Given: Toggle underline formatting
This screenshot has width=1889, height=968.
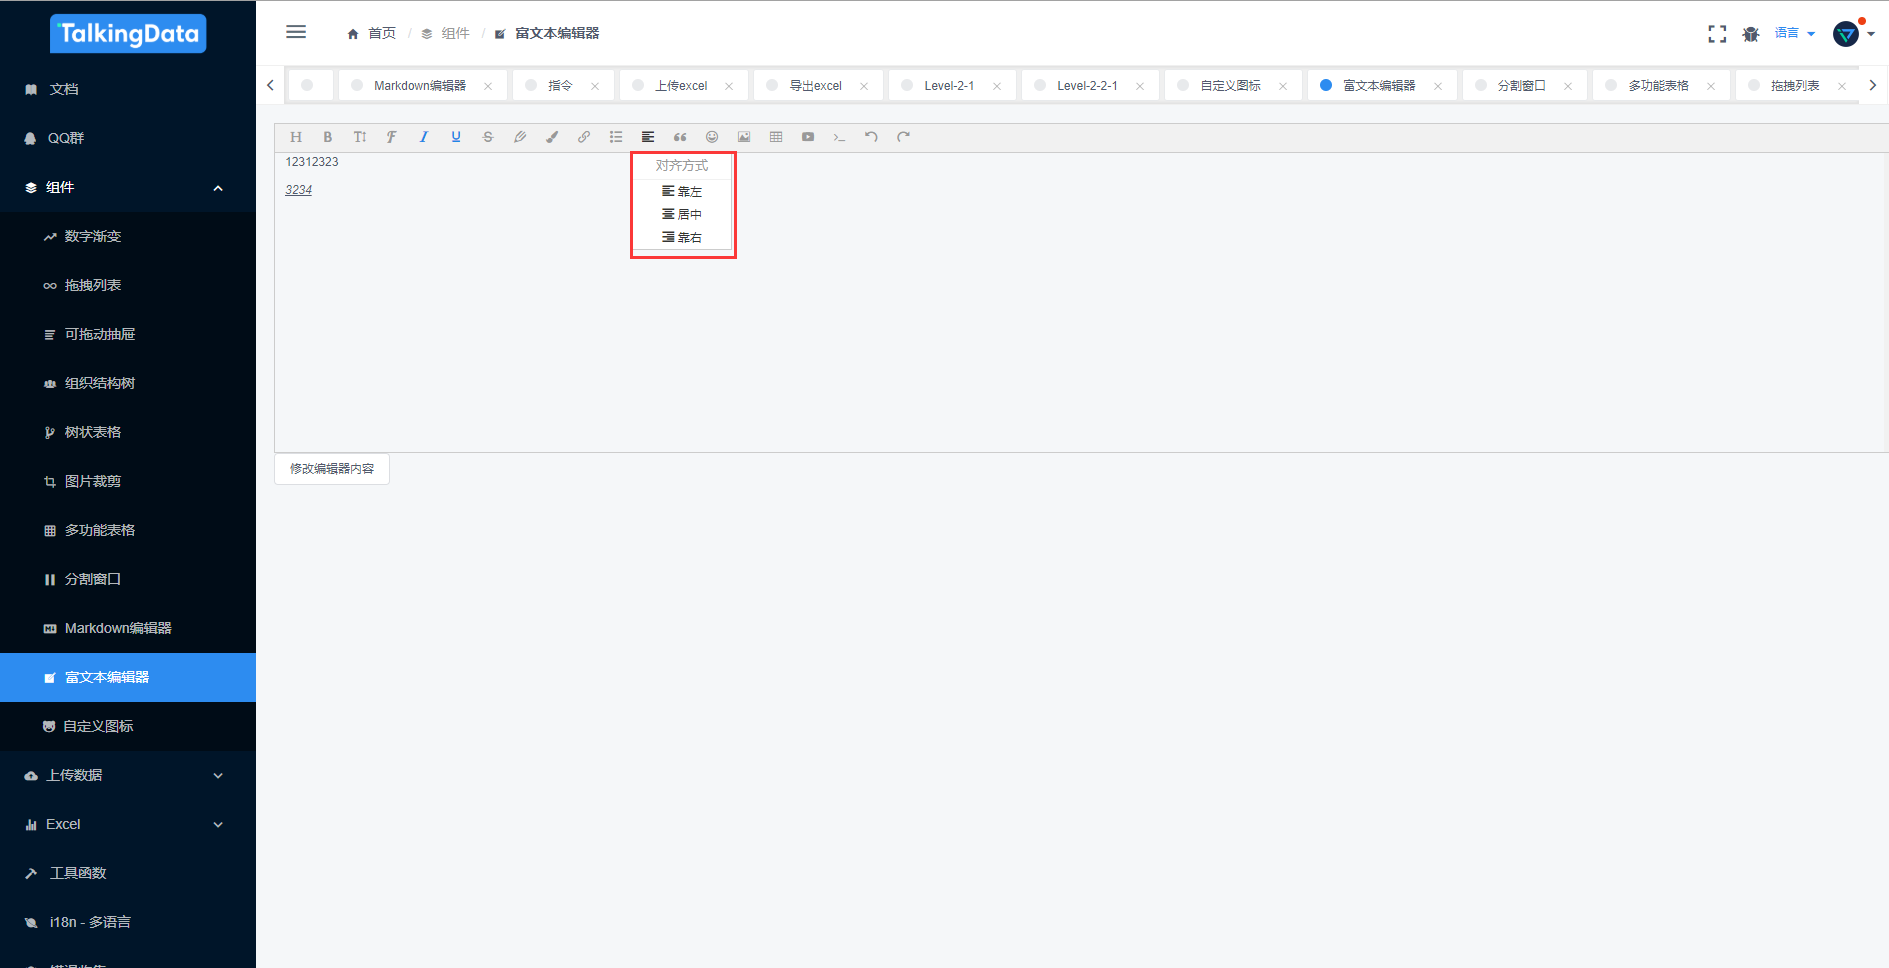Looking at the screenshot, I should click(456, 137).
